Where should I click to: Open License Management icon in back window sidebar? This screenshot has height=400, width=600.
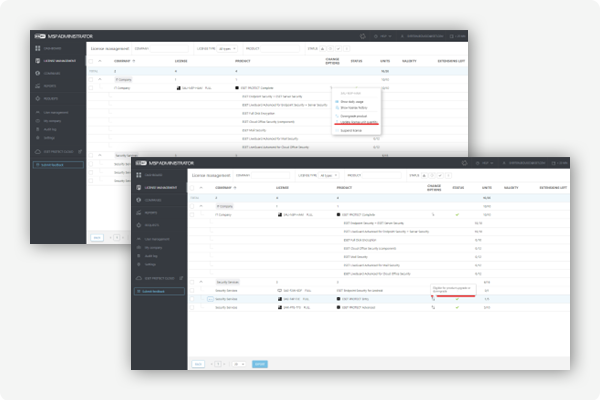click(x=39, y=62)
